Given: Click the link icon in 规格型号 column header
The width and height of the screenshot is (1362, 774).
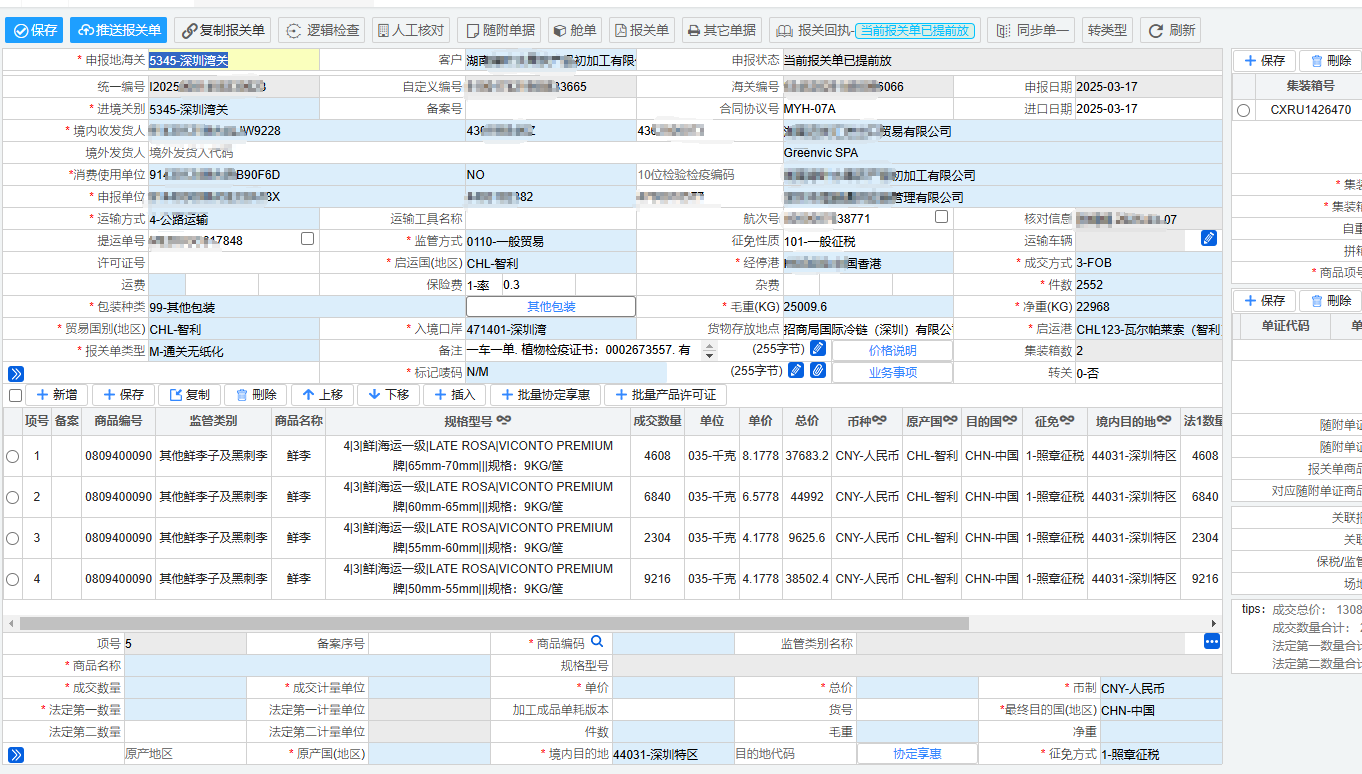Looking at the screenshot, I should coord(504,420).
